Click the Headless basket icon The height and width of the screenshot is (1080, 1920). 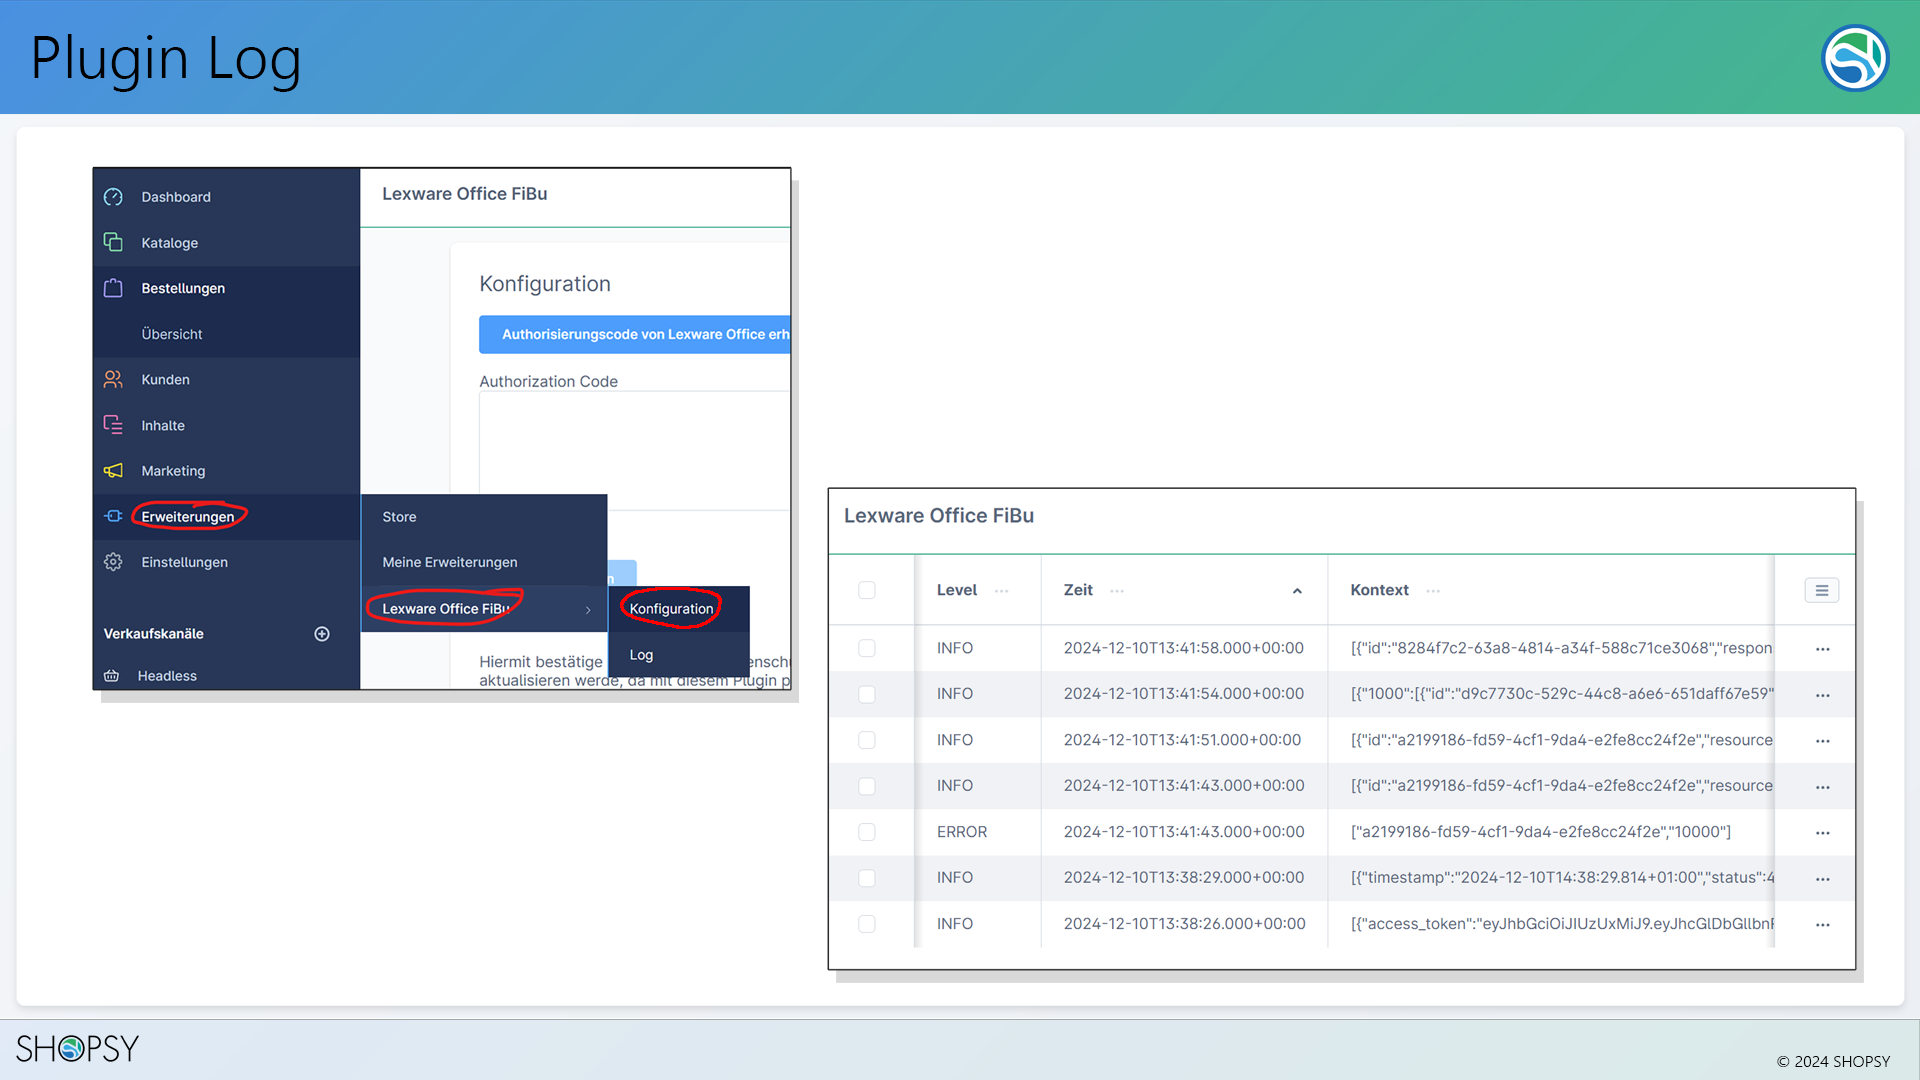tap(112, 676)
